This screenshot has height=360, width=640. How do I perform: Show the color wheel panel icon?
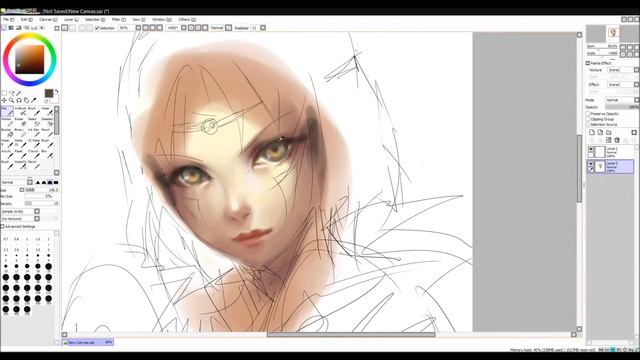tap(4, 28)
